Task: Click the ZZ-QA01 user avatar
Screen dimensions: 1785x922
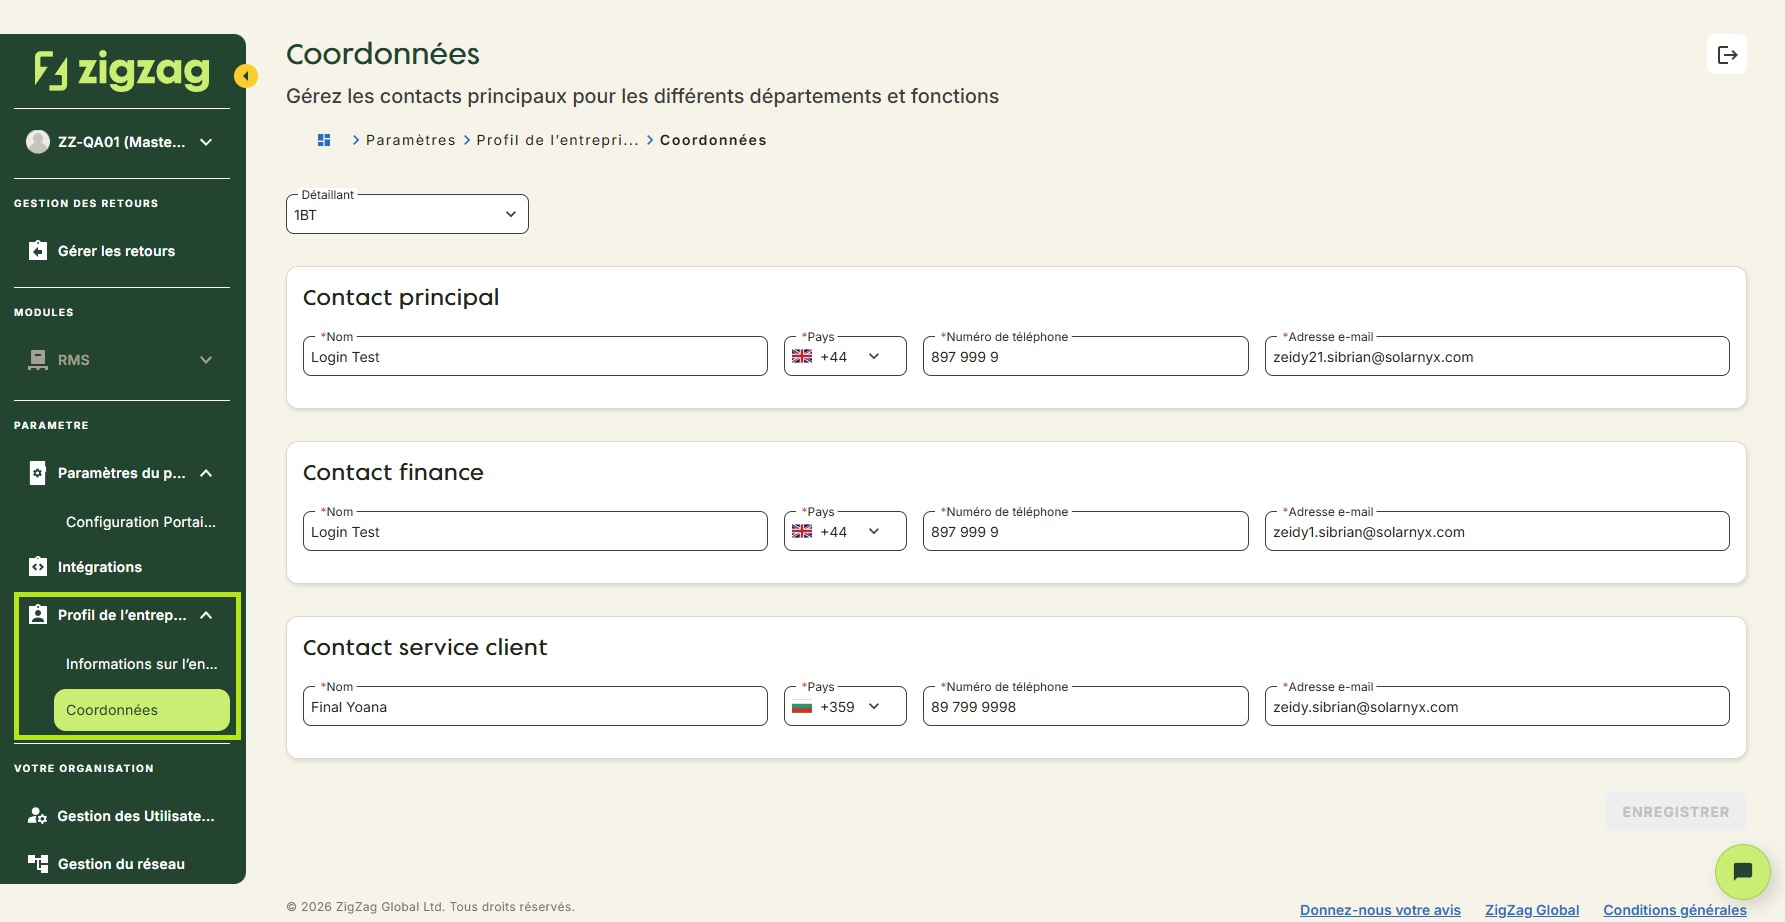Action: 38,142
